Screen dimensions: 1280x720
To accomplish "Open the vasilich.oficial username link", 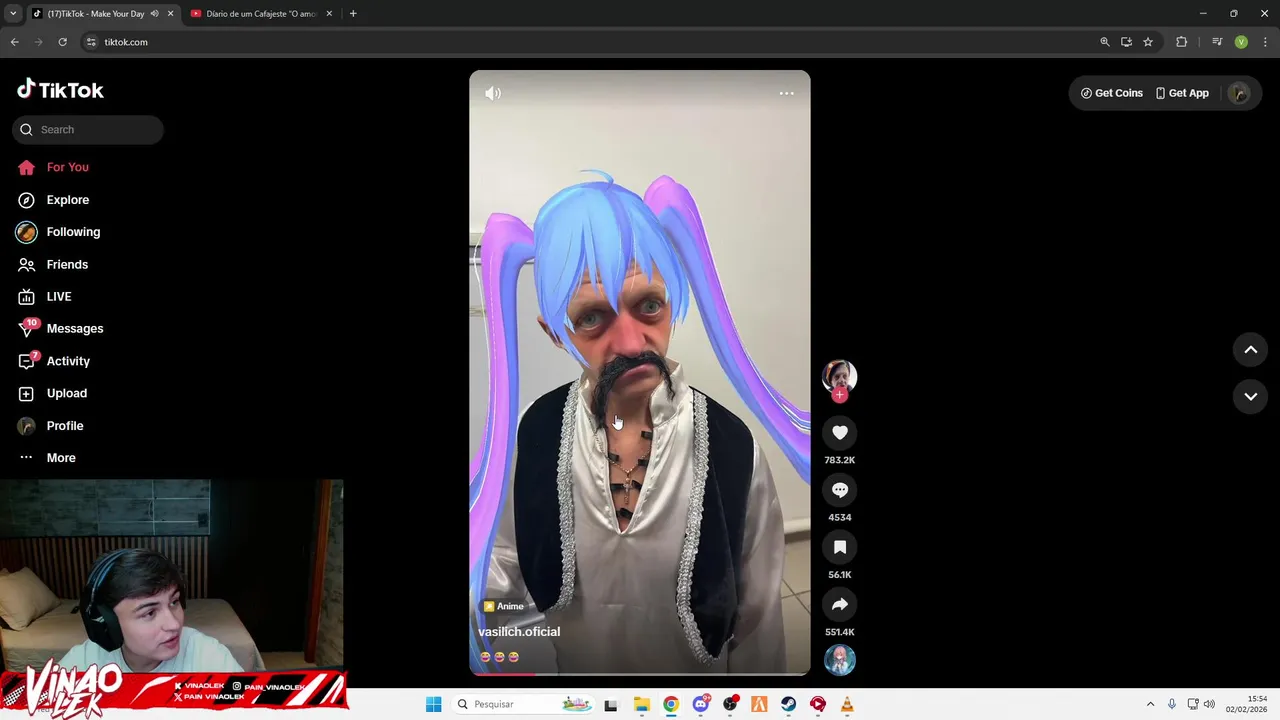I will coord(519,632).
